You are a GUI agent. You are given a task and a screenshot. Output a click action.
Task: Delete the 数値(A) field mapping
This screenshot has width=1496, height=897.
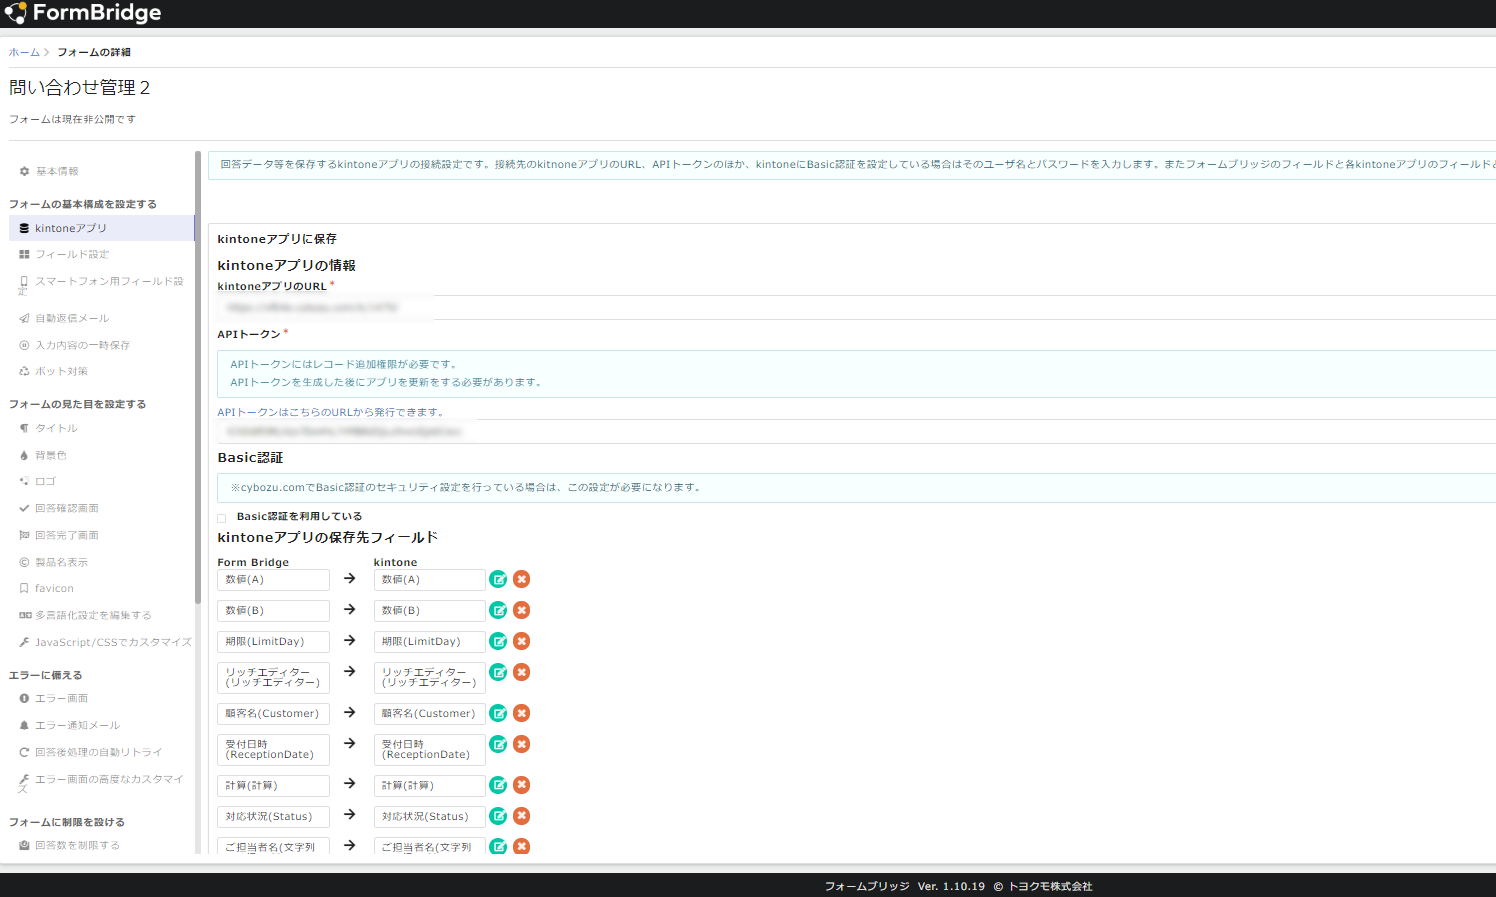point(521,579)
